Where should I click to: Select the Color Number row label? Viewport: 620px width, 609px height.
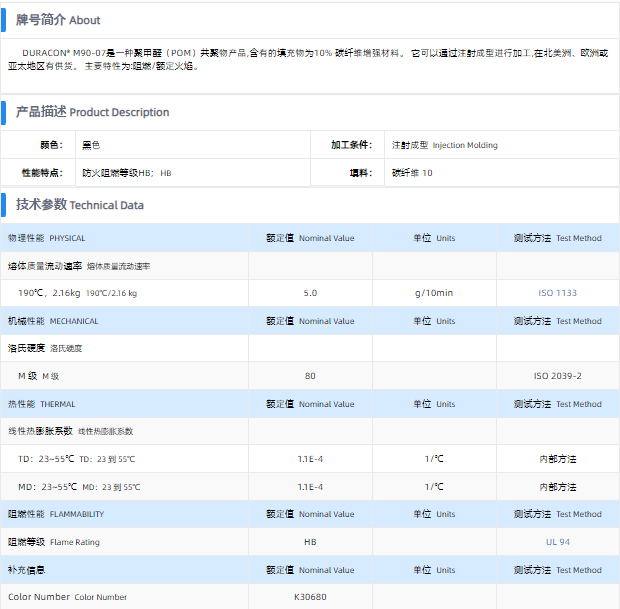(x=67, y=597)
